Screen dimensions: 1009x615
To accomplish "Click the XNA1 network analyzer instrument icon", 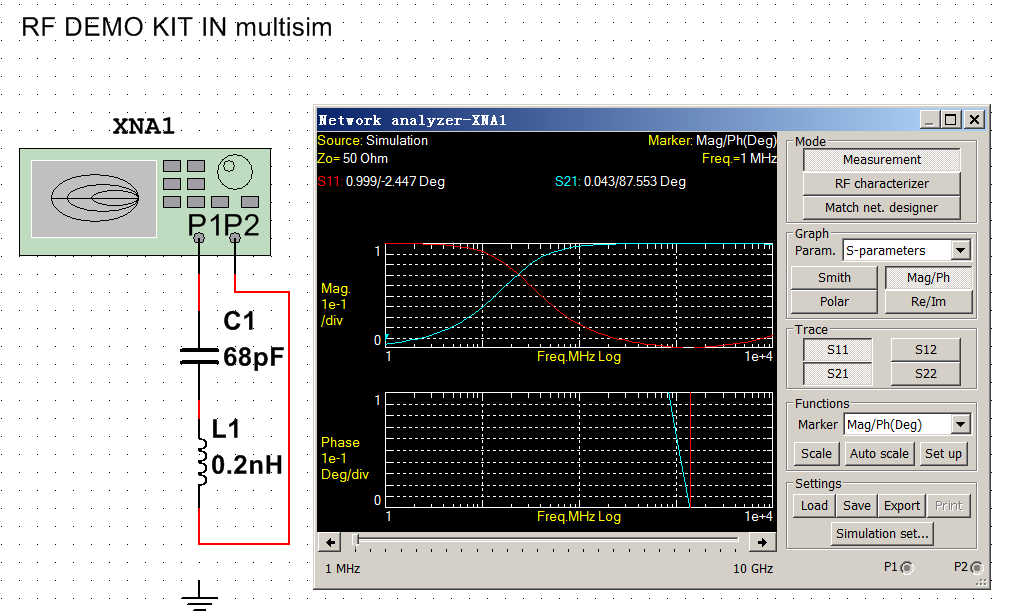I will pyautogui.click(x=145, y=202).
